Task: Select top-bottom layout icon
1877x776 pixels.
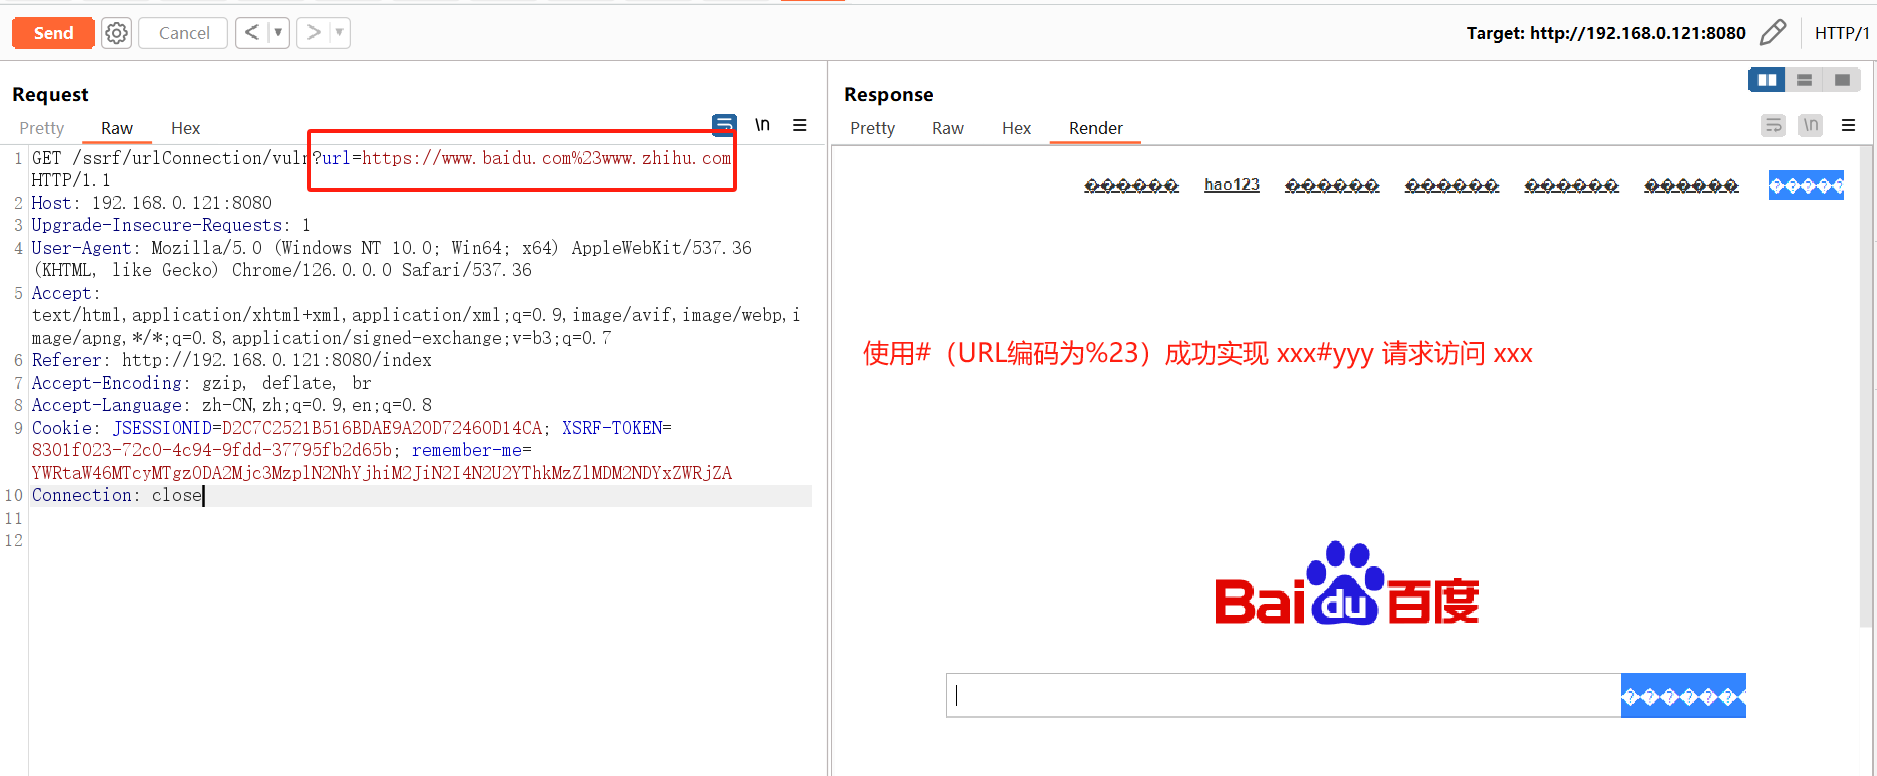Action: point(1804,80)
